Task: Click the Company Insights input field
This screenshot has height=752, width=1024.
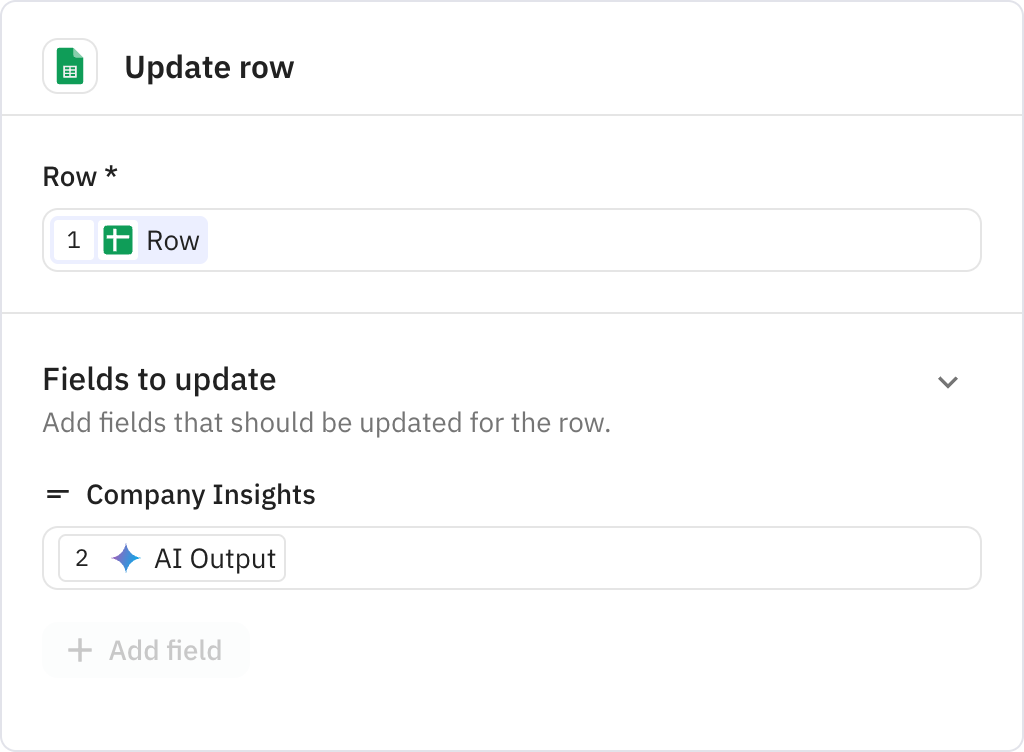Action: pos(600,558)
